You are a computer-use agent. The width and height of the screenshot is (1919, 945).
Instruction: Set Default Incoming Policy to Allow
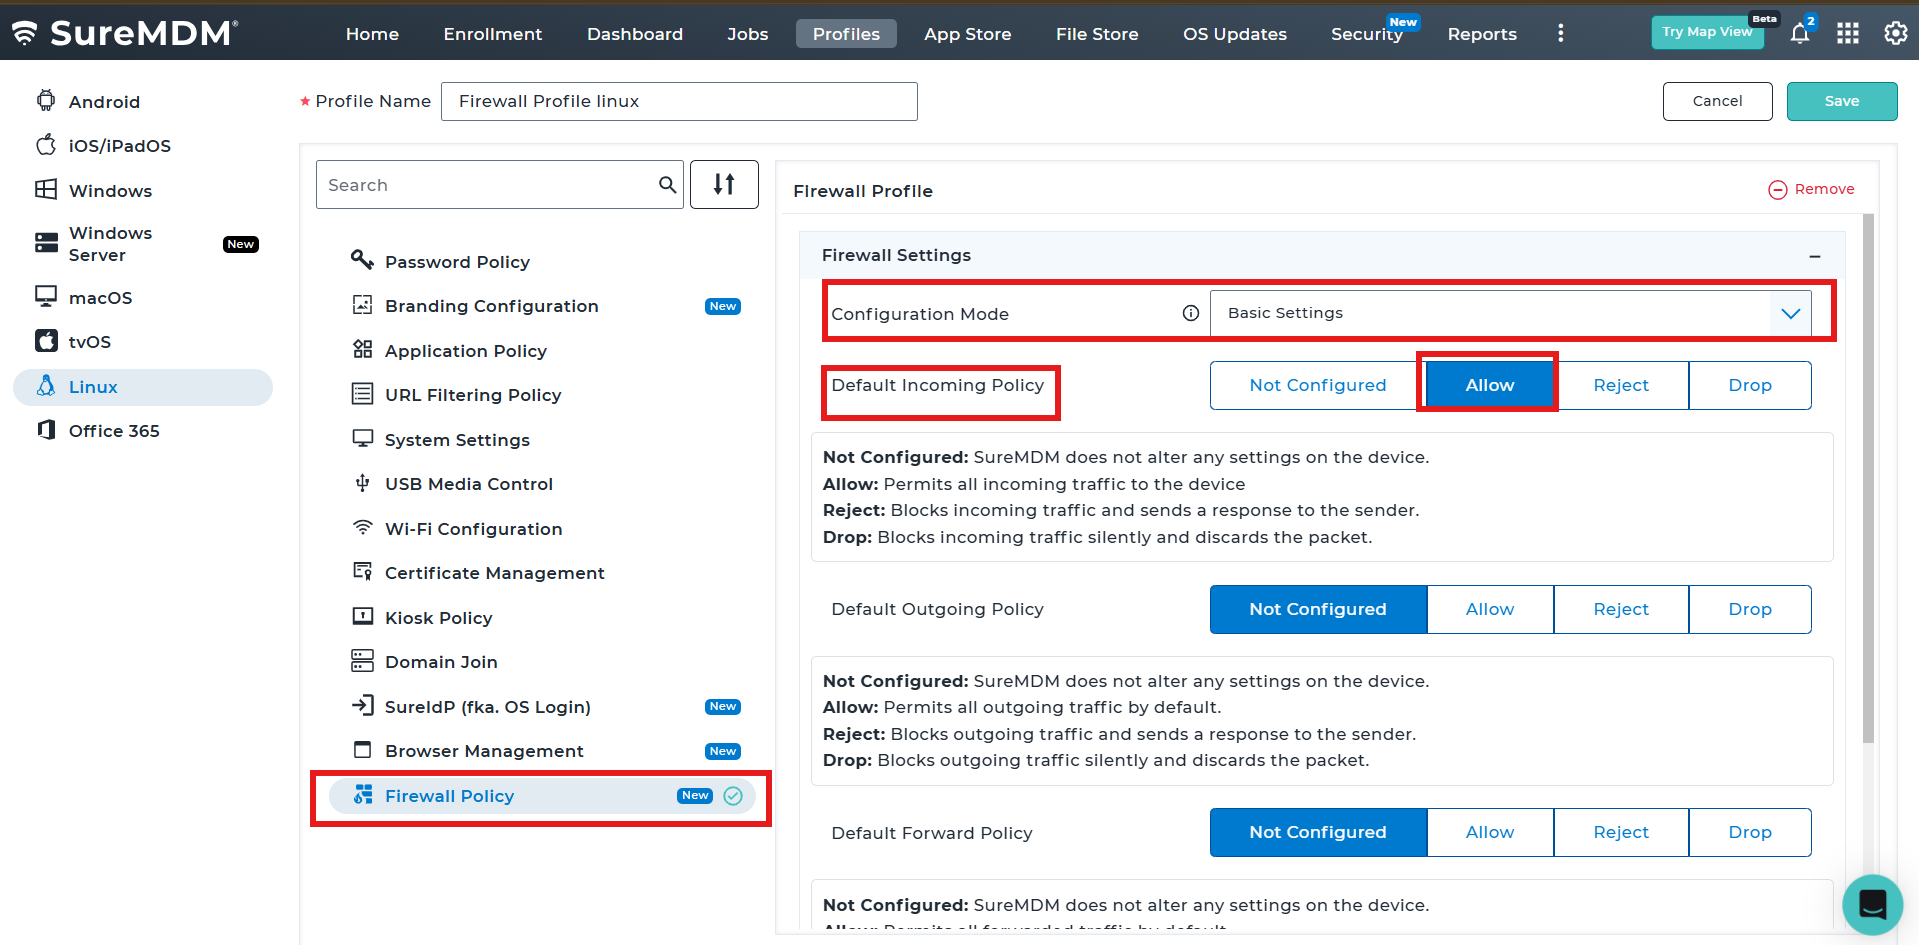point(1489,385)
